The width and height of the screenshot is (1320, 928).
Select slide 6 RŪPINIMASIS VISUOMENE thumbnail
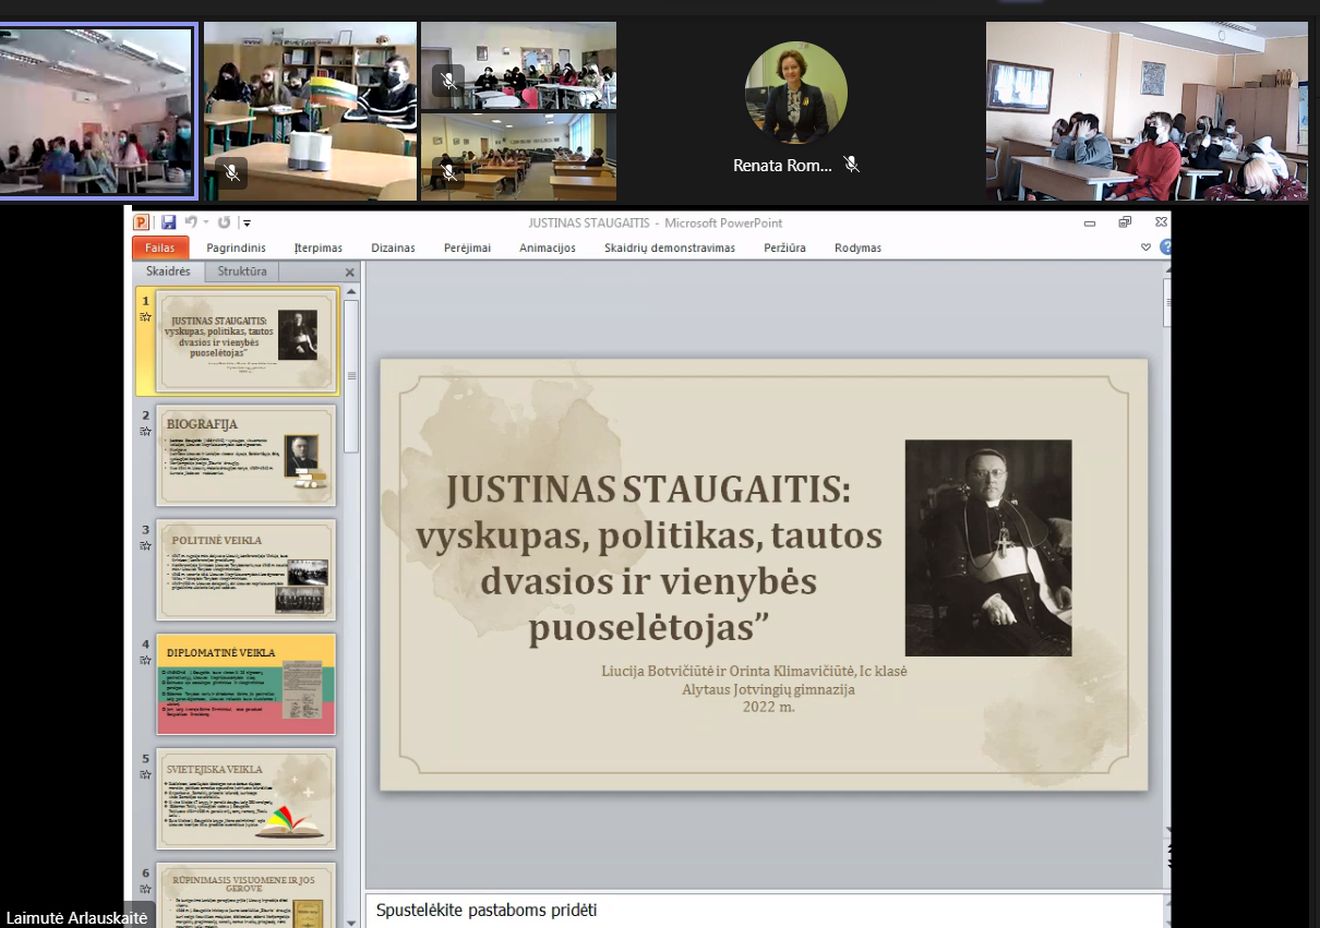(246, 895)
